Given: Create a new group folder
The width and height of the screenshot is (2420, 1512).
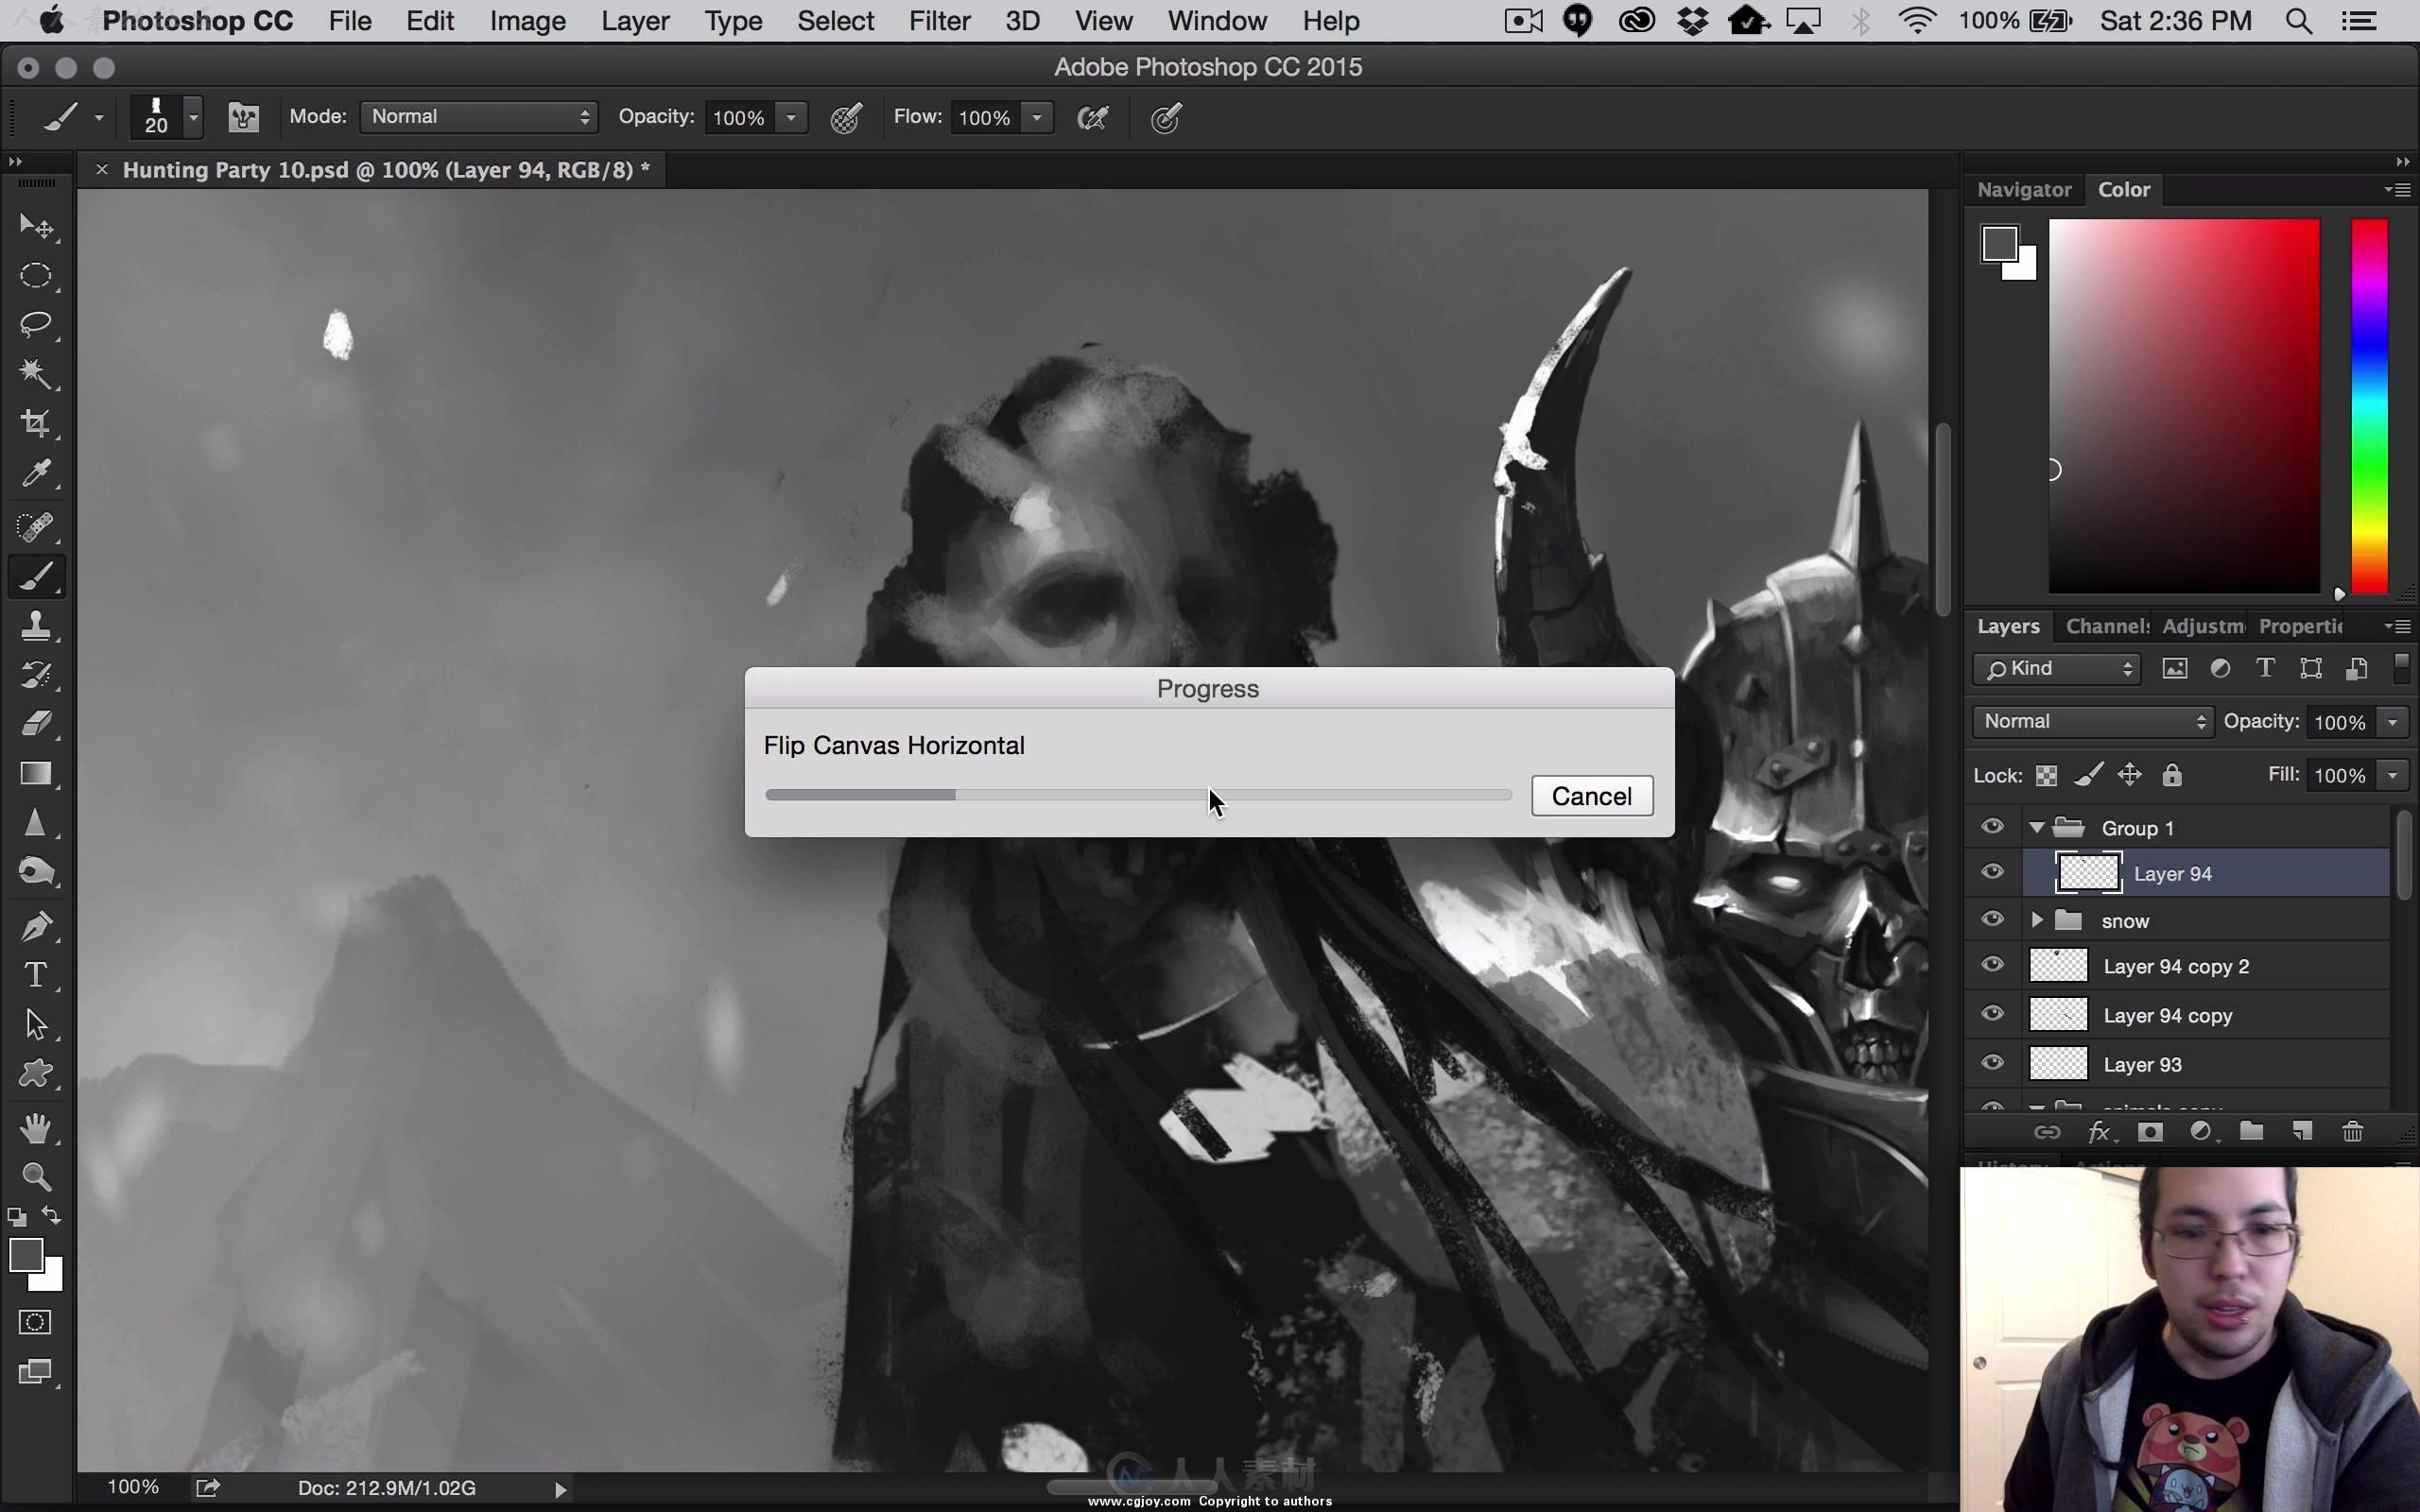Looking at the screenshot, I should [2251, 1131].
